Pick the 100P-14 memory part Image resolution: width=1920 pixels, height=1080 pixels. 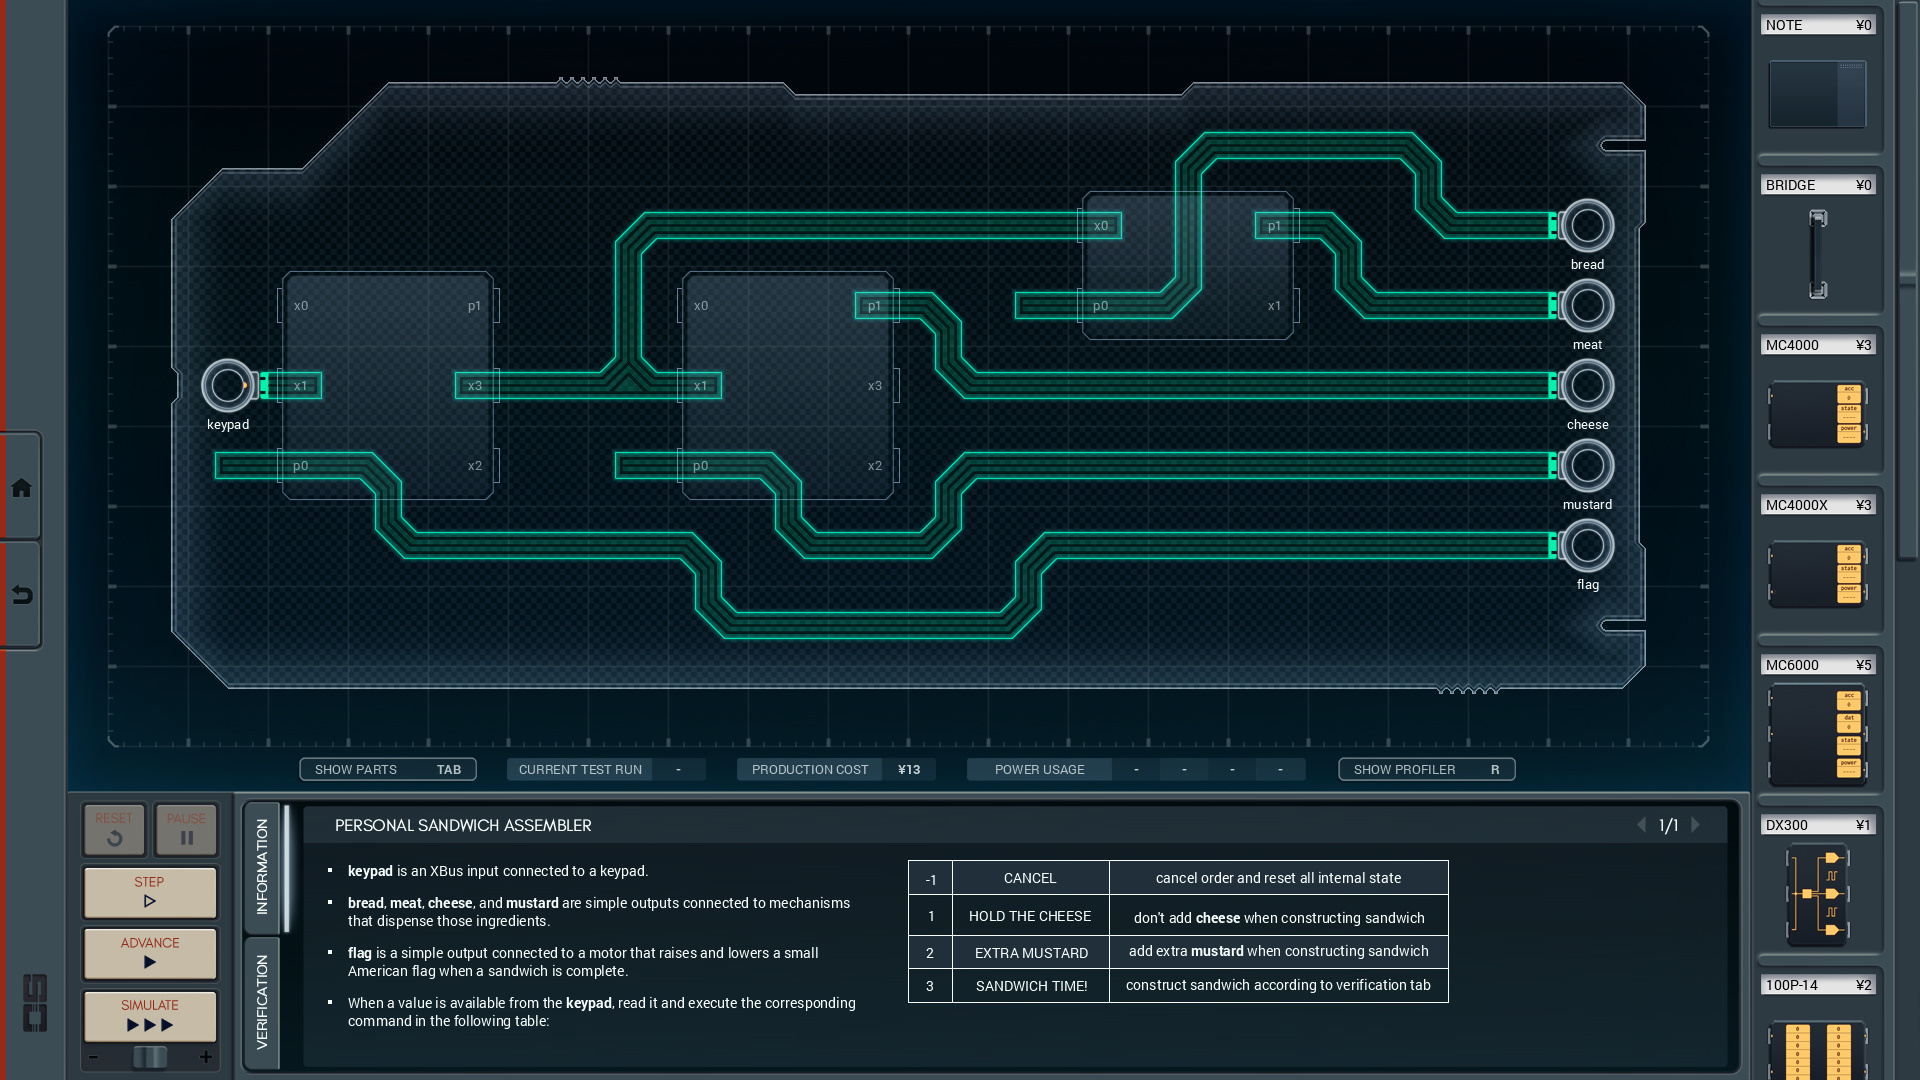(x=1817, y=1050)
